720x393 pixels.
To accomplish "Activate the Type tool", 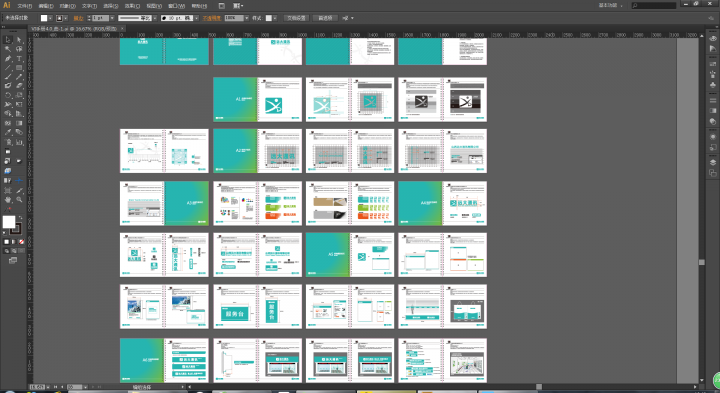I will [x=19, y=59].
